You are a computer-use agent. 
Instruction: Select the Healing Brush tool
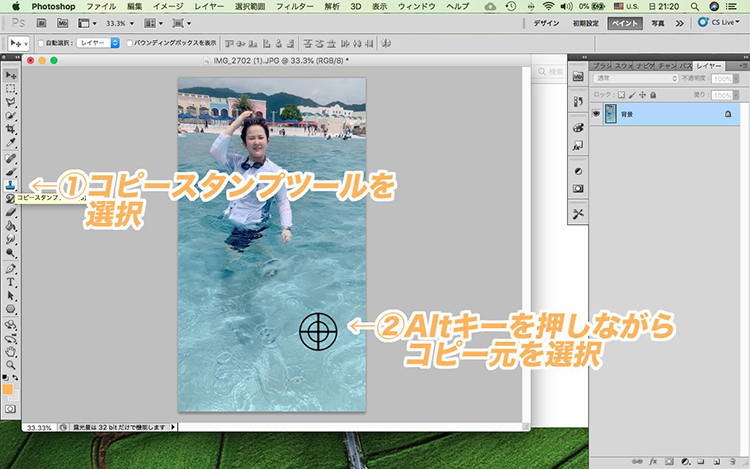(11, 158)
